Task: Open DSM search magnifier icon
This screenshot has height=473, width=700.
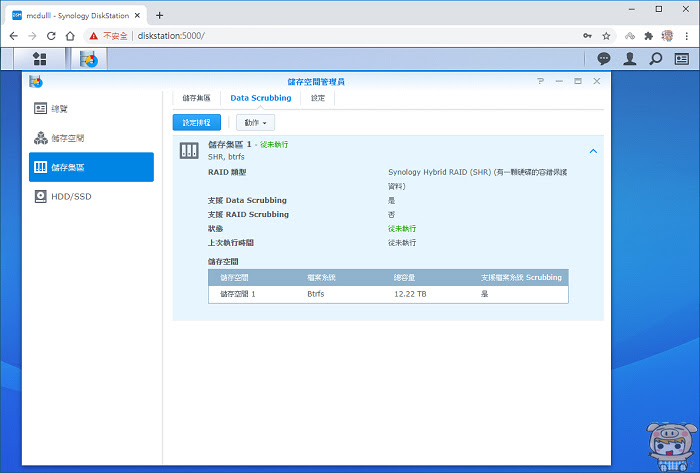Action: (655, 58)
